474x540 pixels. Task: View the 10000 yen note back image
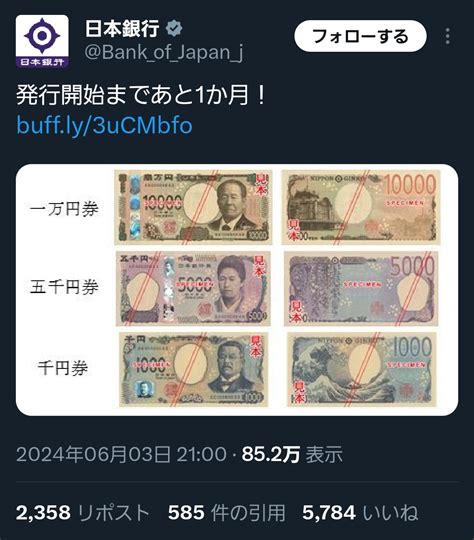click(x=361, y=207)
